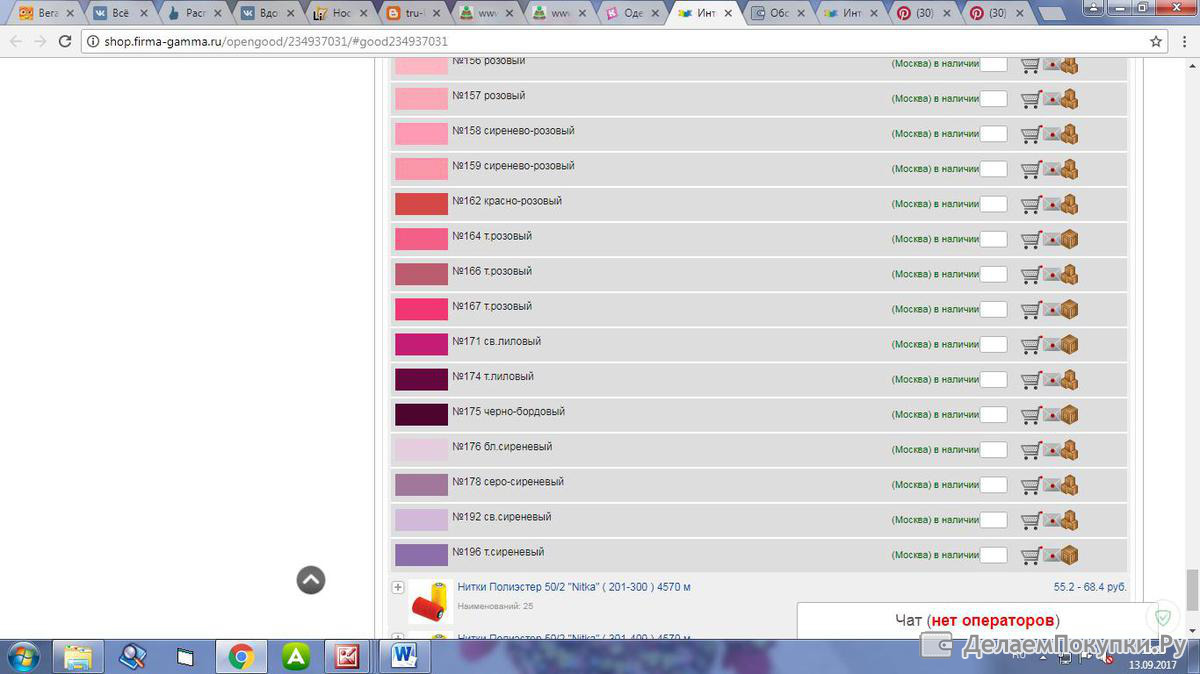This screenshot has width=1200, height=674.
Task: Add №192 св.сиреневый to the cart
Action: [x=1030, y=520]
